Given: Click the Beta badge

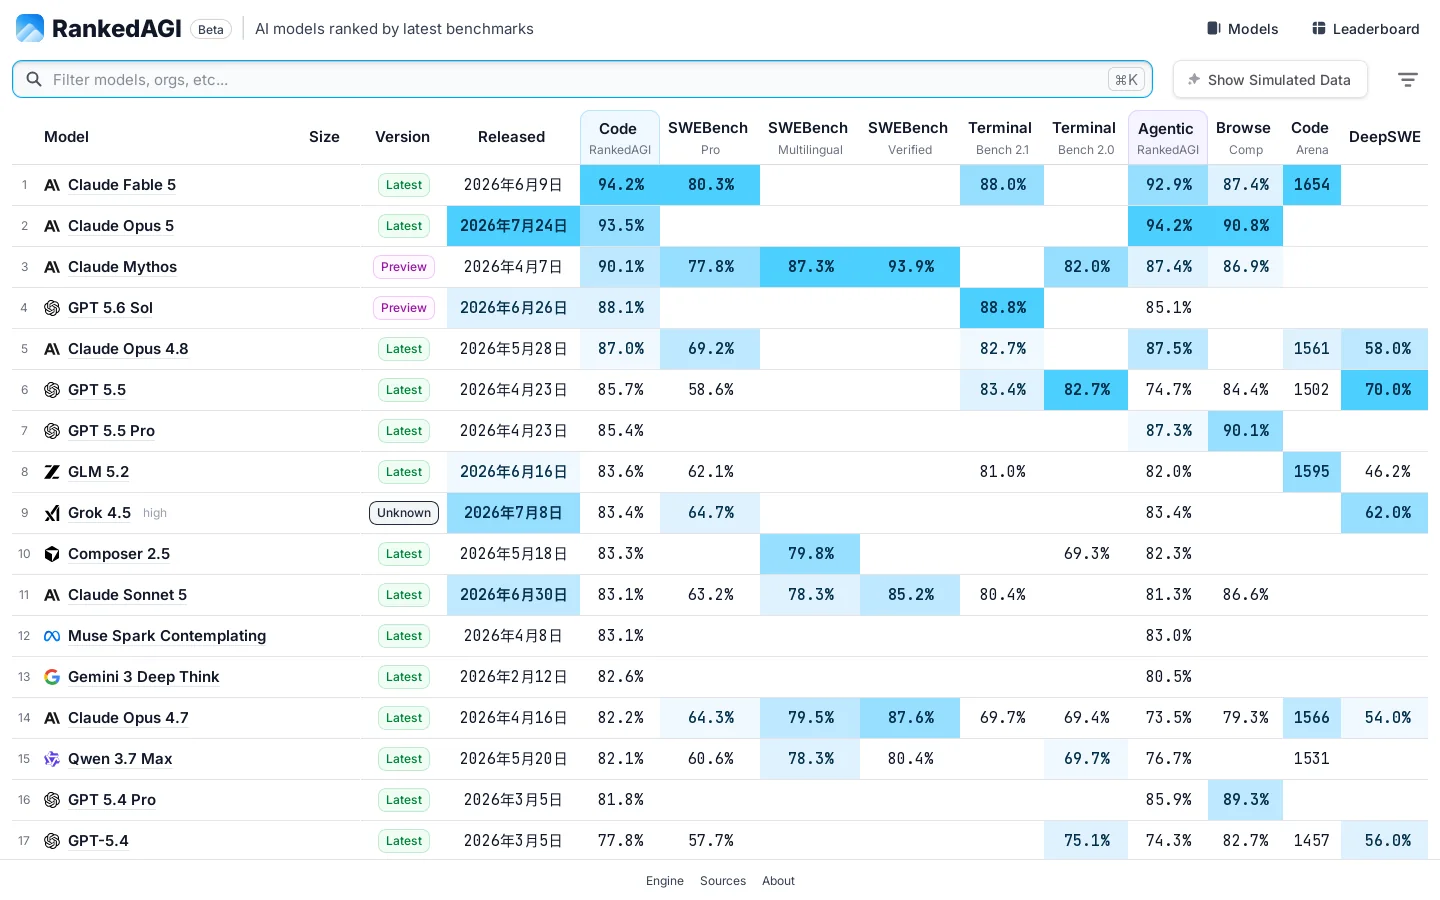Looking at the screenshot, I should coord(211,29).
